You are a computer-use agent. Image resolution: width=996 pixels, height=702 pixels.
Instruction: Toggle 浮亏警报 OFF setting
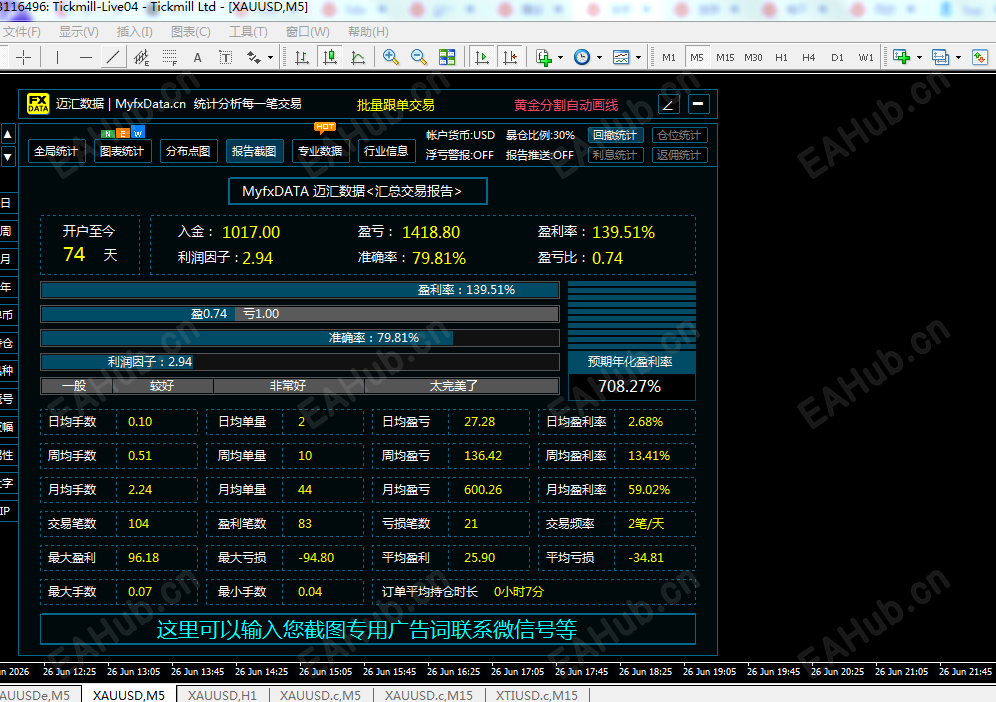pyautogui.click(x=460, y=155)
